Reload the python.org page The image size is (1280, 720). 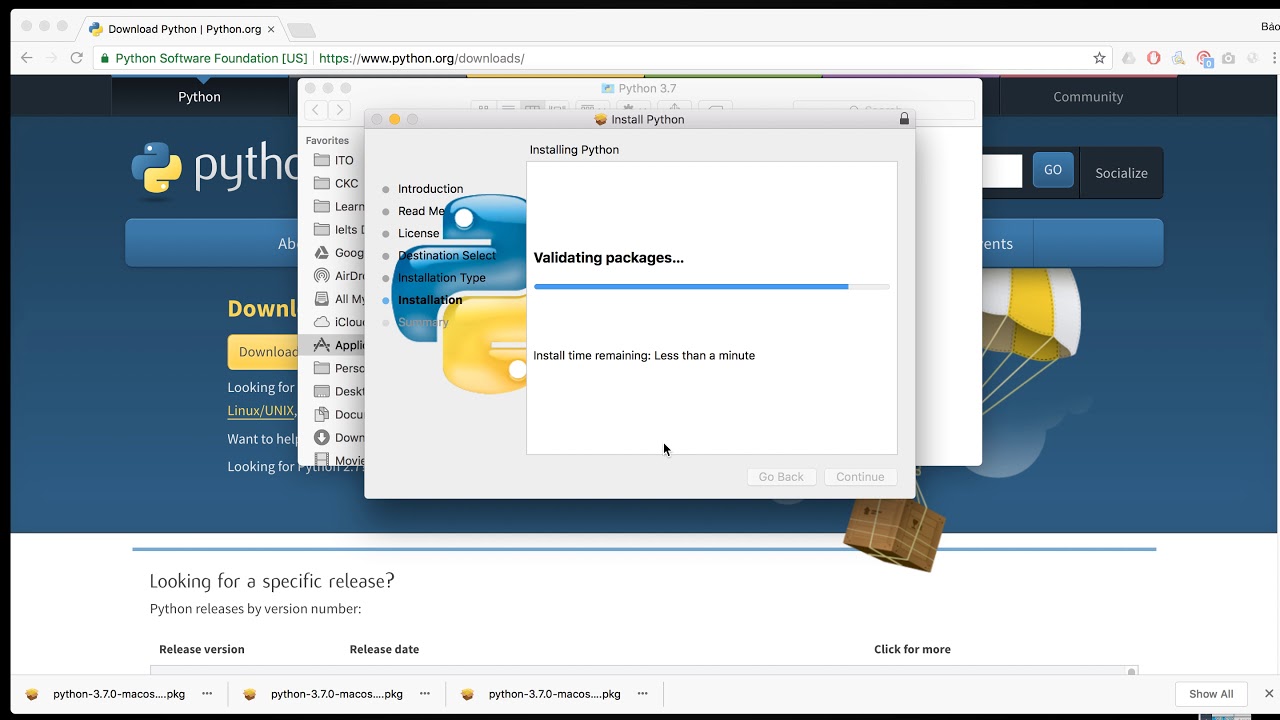(76, 58)
